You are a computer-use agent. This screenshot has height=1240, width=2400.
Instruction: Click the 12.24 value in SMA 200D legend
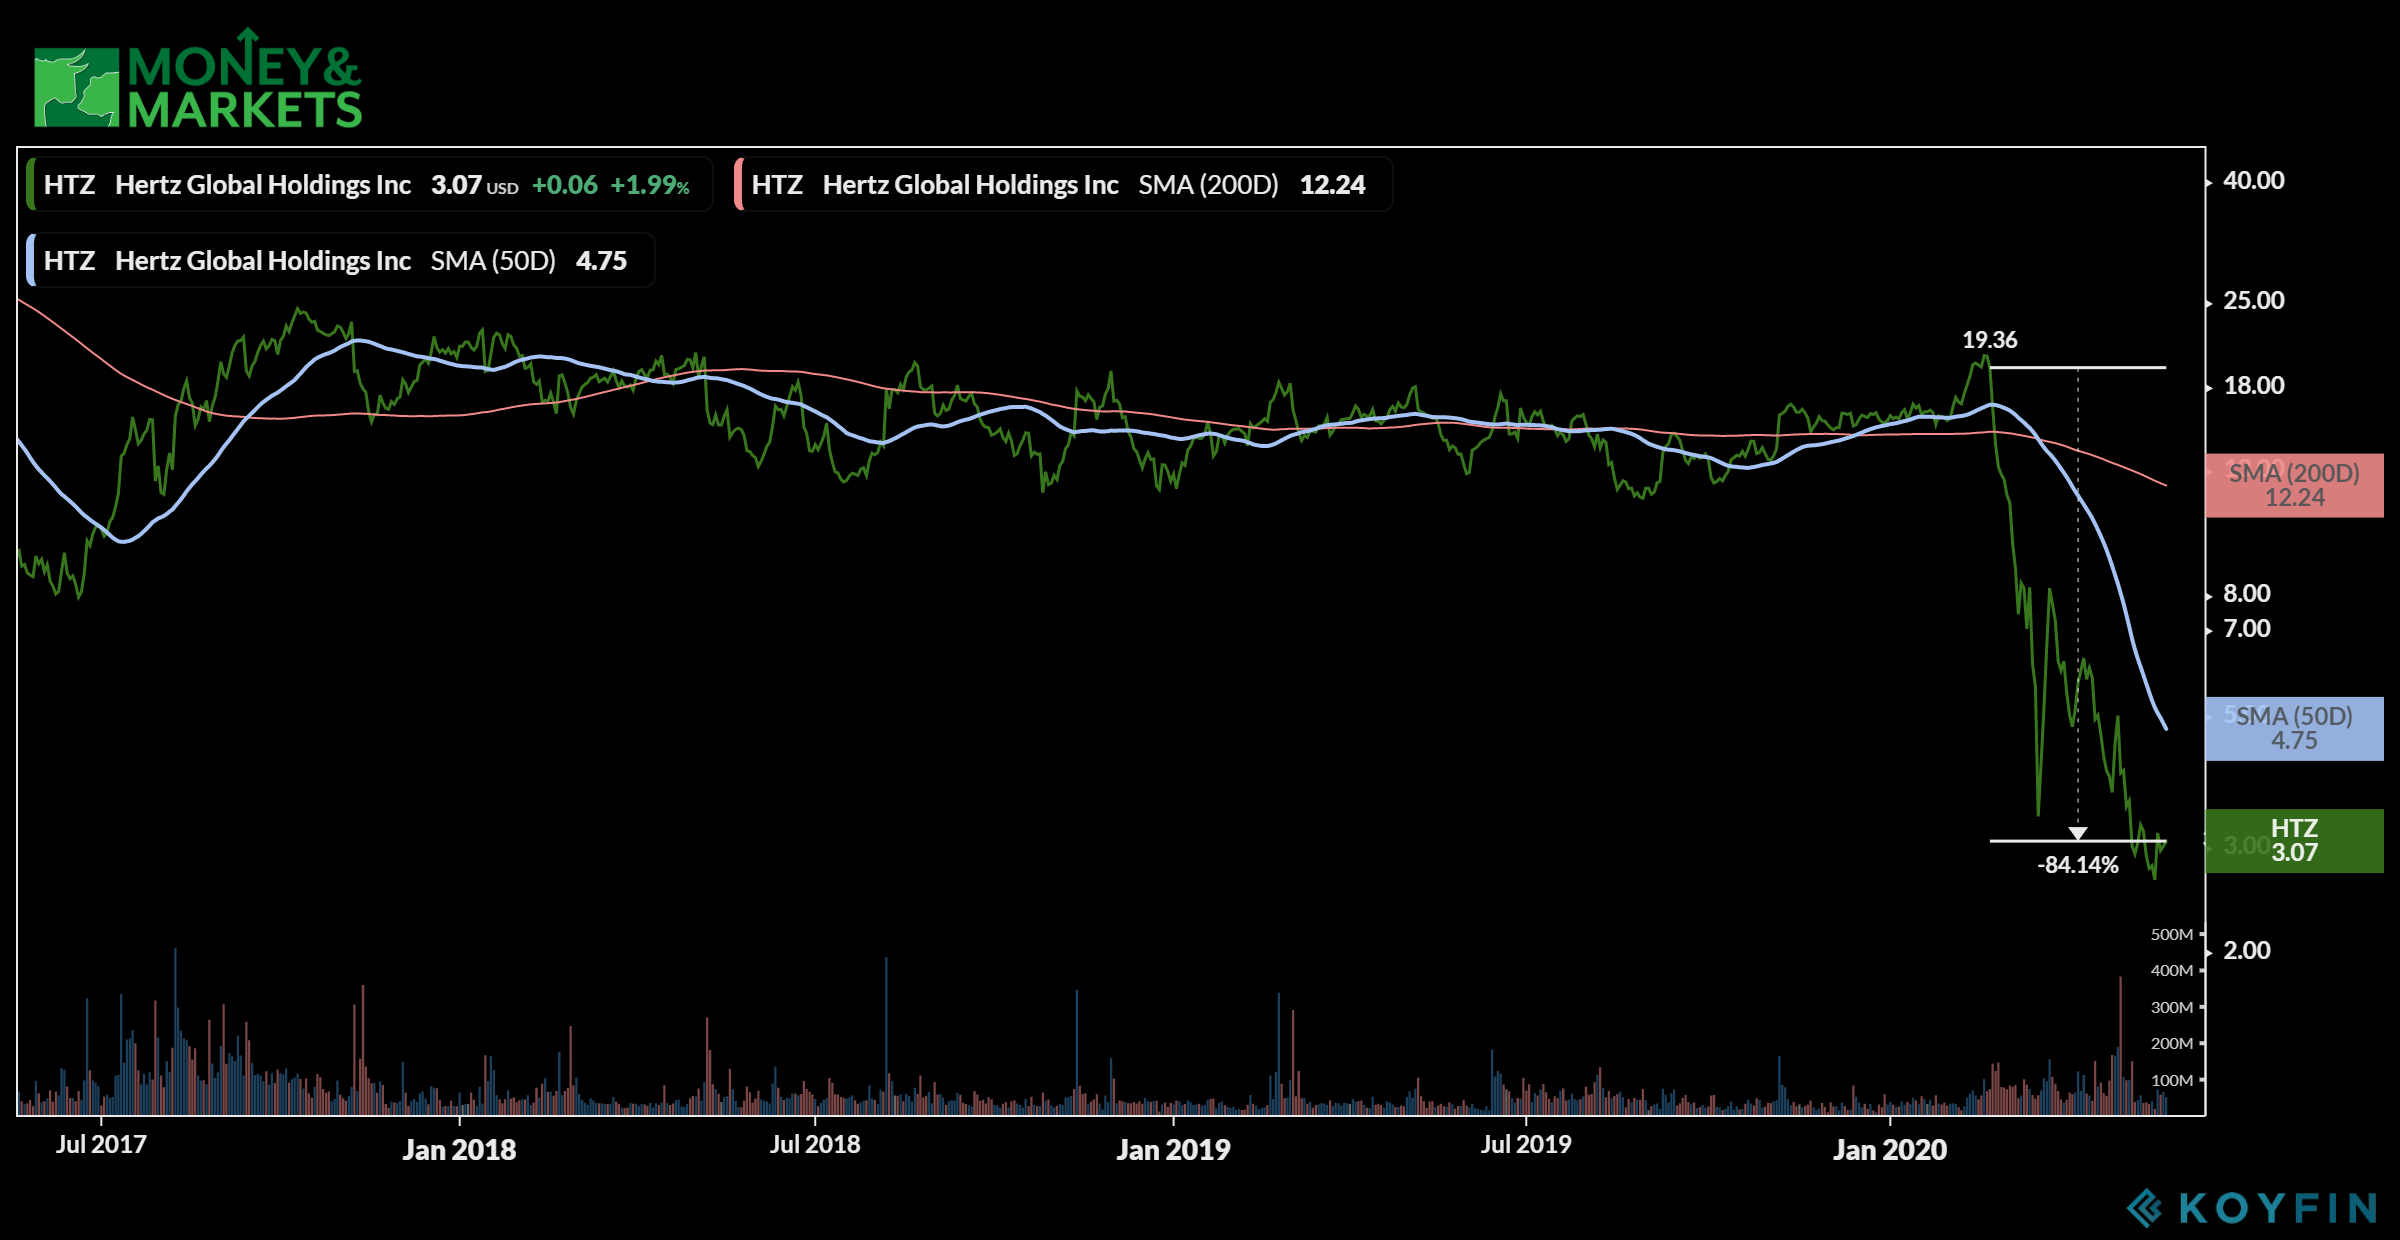[1332, 185]
